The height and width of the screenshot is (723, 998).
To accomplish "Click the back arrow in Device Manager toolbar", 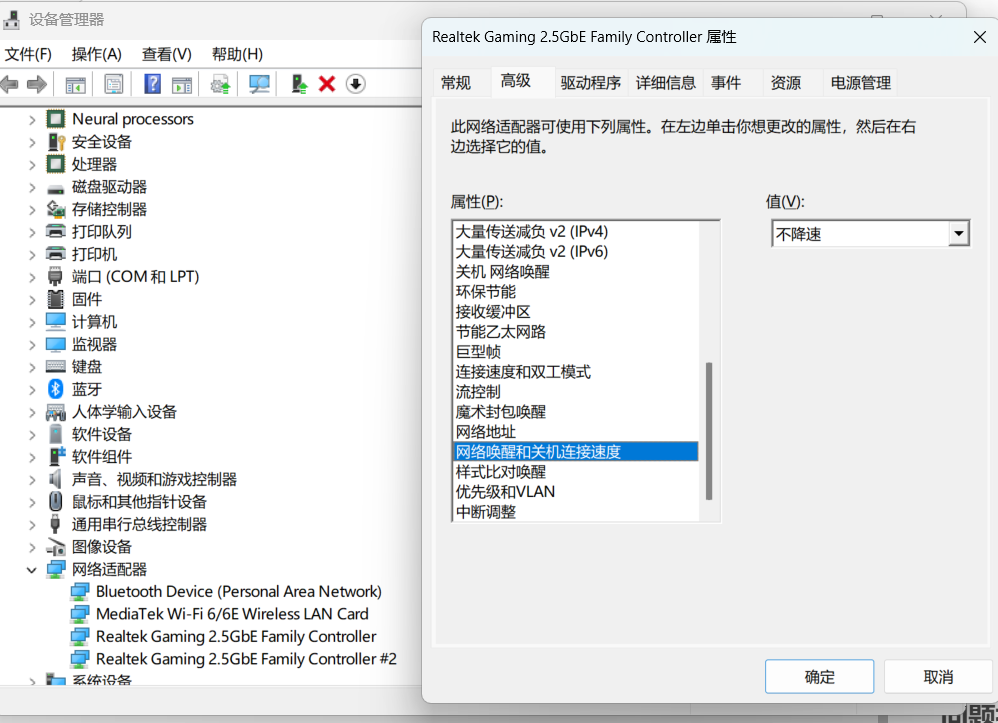I will [x=9, y=84].
